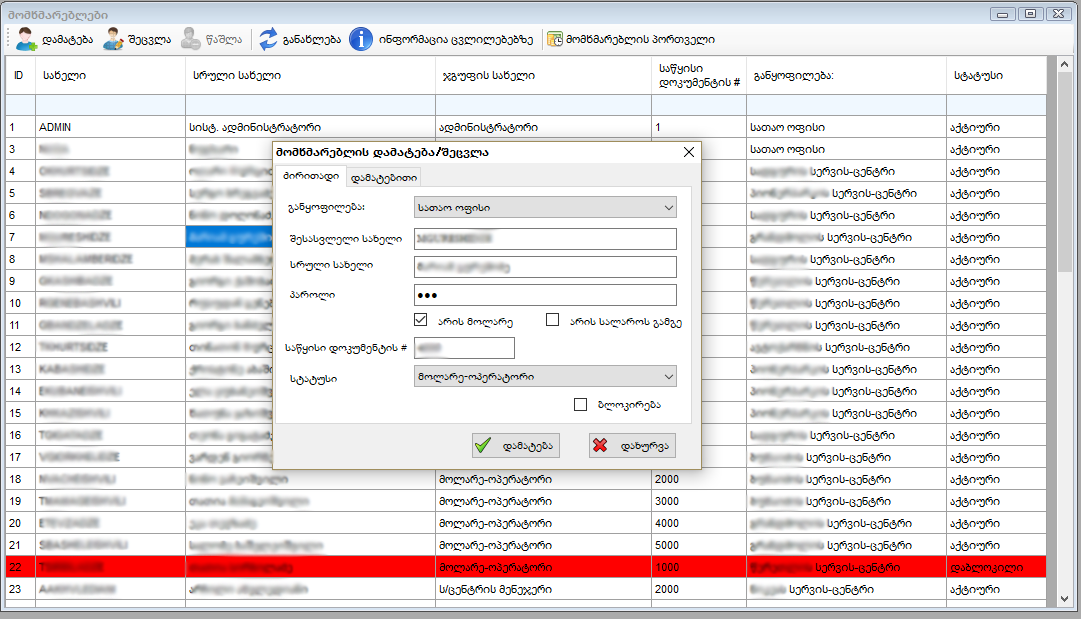Switch to the დამატებითი tab
This screenshot has width=1081, height=619.
point(383,177)
